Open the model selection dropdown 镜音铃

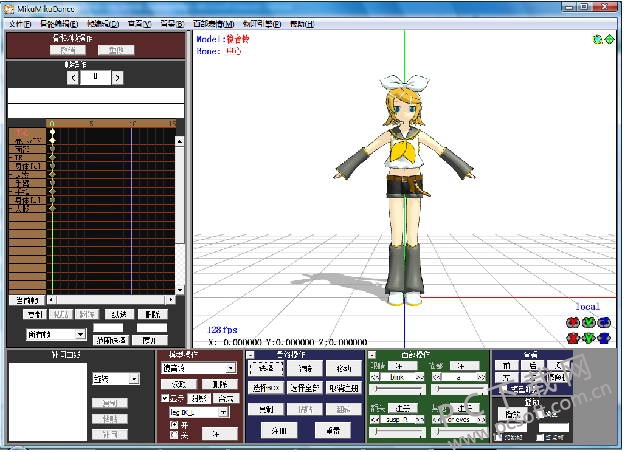coord(199,368)
